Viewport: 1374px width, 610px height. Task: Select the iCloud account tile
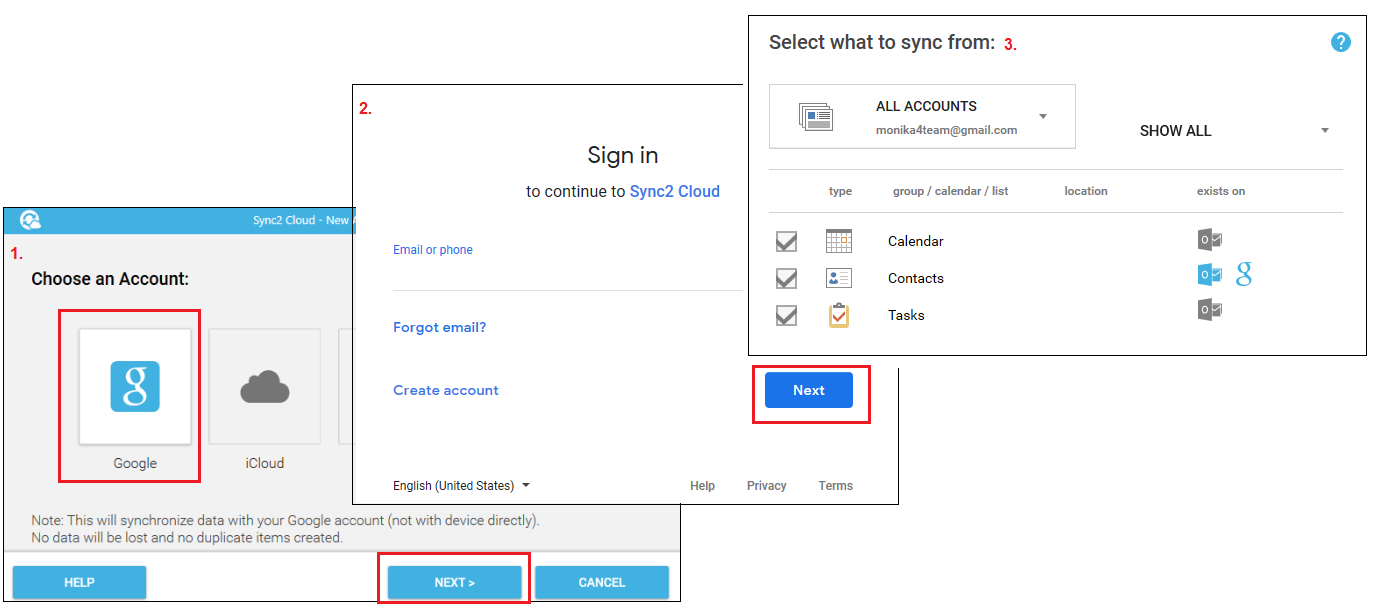[265, 386]
